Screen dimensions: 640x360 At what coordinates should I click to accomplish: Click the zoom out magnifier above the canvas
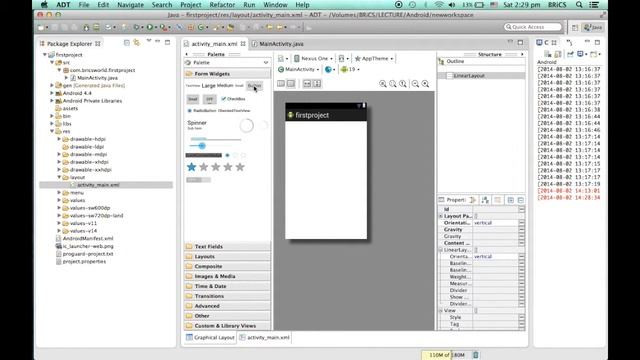tap(415, 84)
